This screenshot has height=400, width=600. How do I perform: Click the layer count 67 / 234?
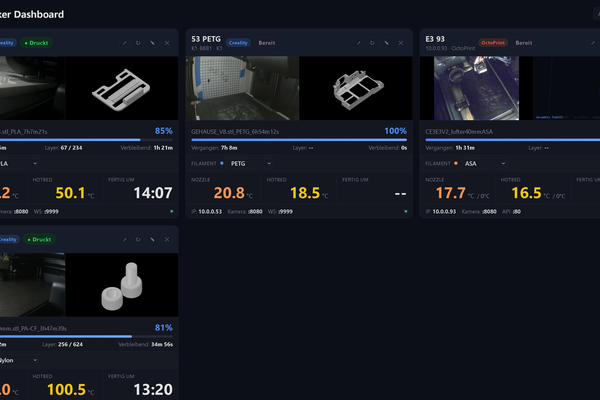click(71, 148)
